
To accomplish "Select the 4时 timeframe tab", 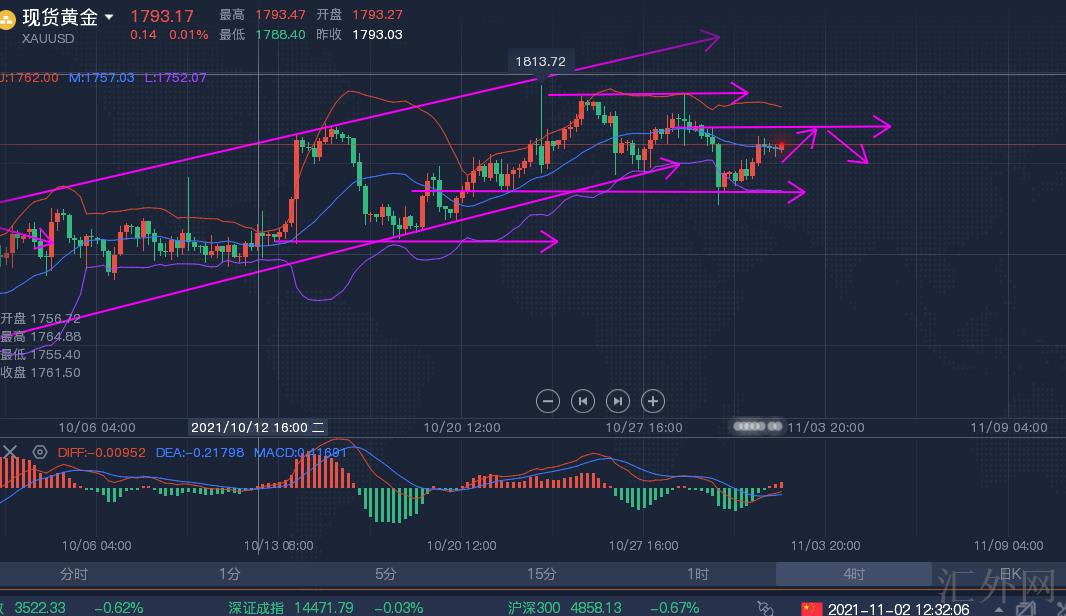I will 853,574.
